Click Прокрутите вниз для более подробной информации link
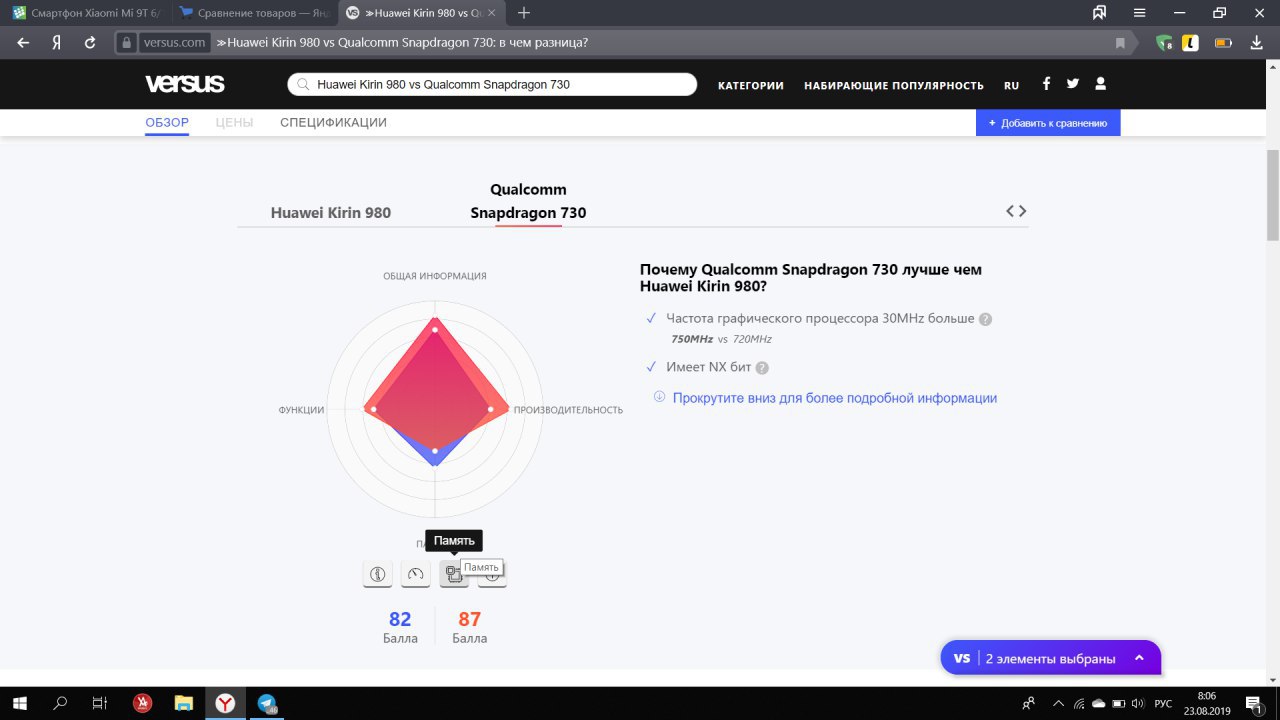This screenshot has height=720, width=1280. (x=835, y=398)
